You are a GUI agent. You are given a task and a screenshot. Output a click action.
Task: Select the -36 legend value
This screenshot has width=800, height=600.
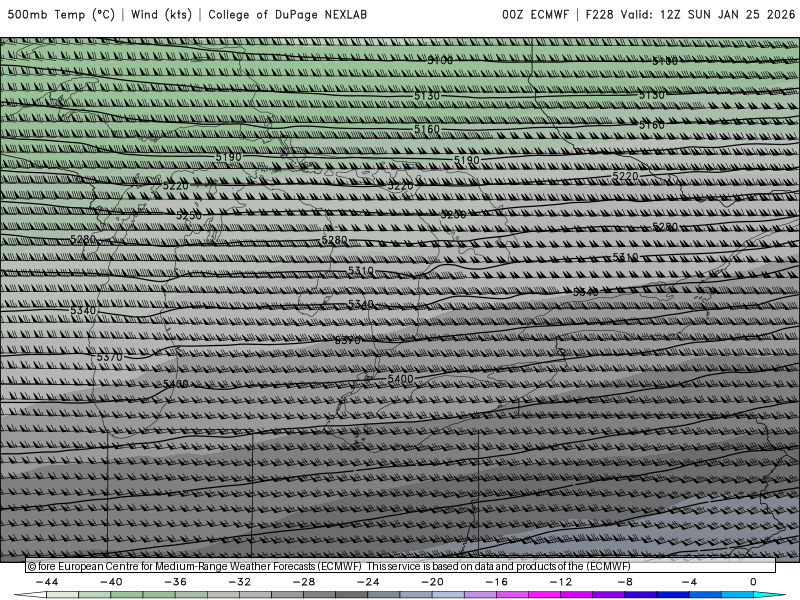pos(176,582)
